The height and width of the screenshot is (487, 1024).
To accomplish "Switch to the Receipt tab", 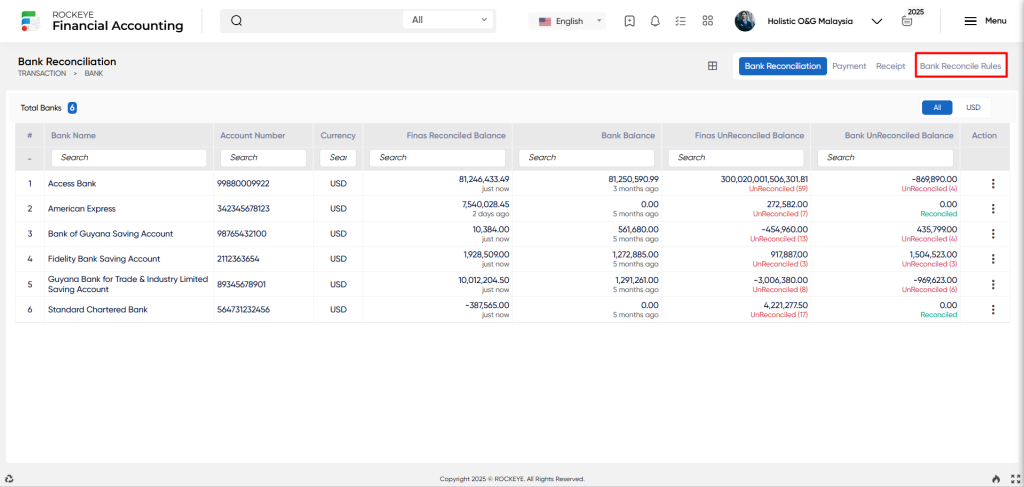I will pyautogui.click(x=890, y=66).
